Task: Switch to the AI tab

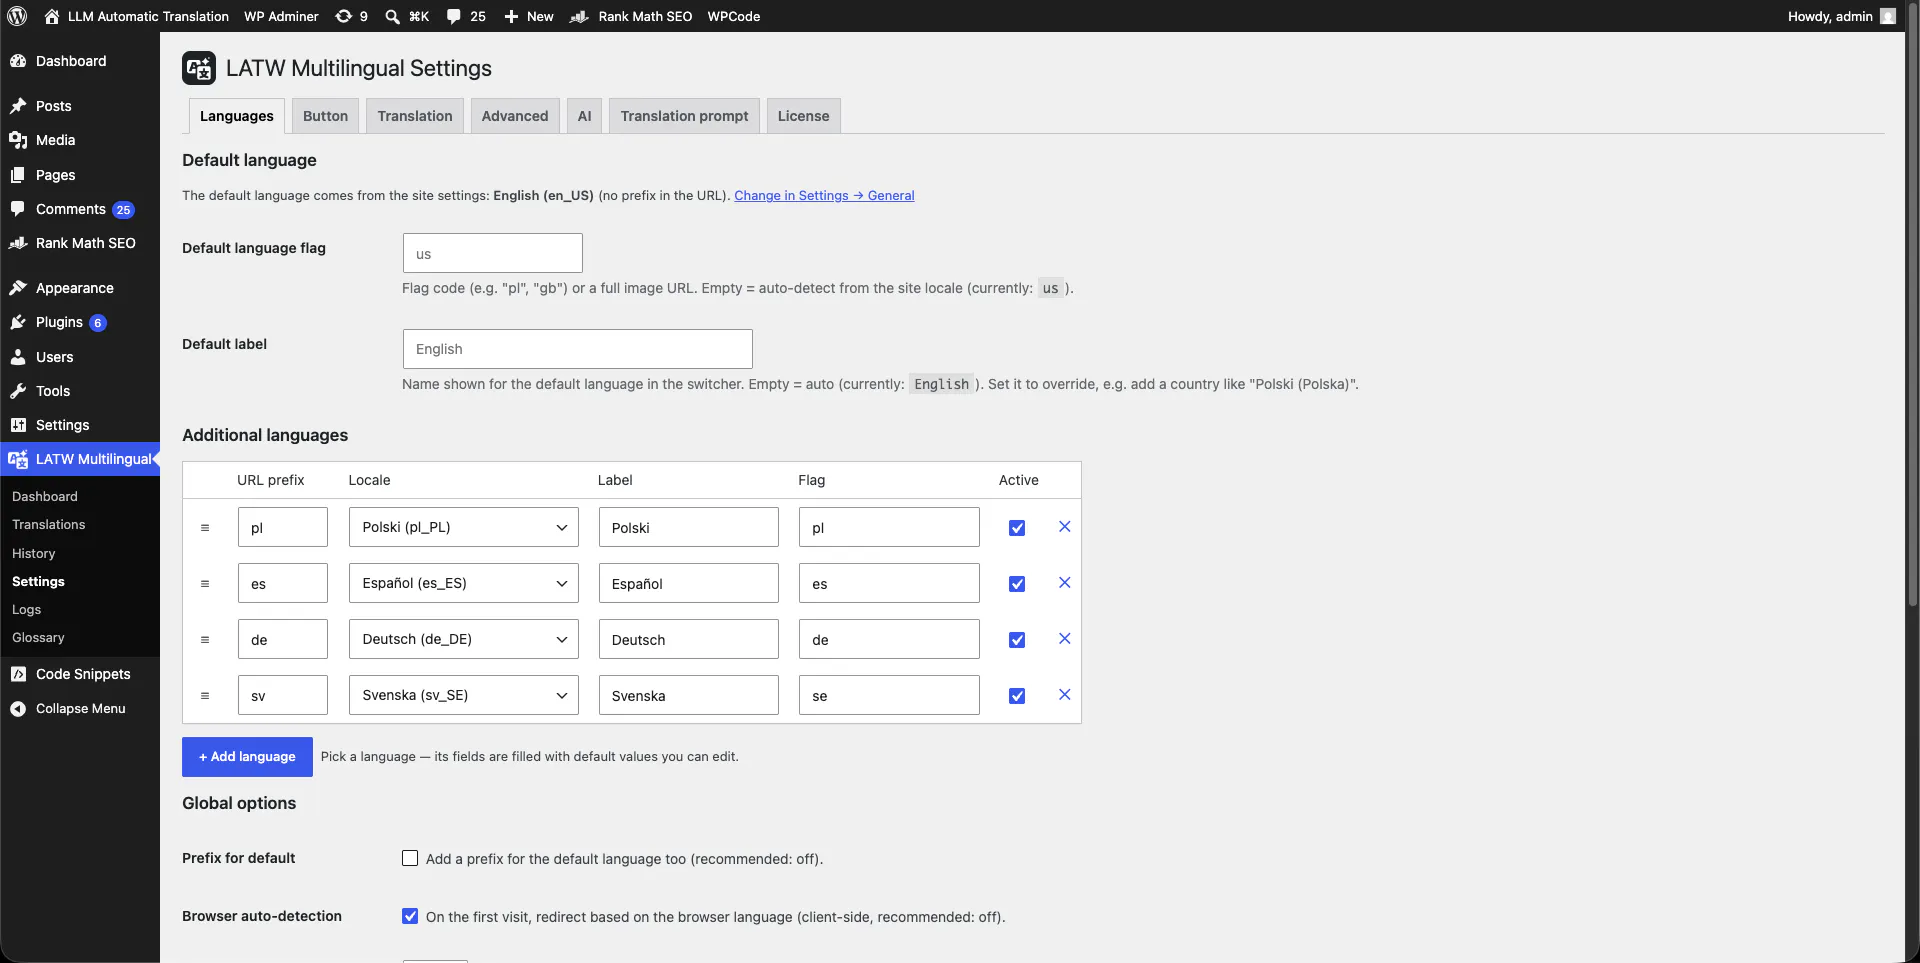Action: tap(584, 116)
